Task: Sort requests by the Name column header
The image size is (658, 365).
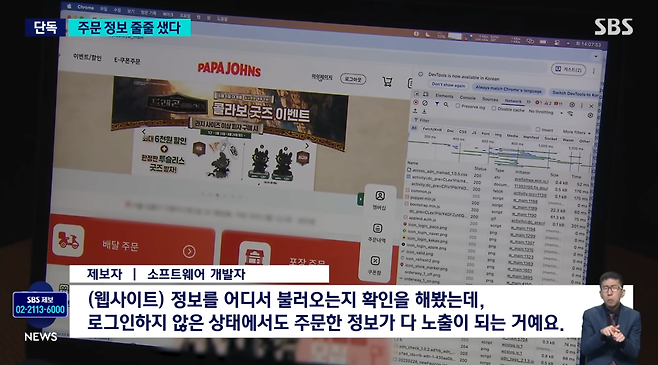Action: pos(413,163)
